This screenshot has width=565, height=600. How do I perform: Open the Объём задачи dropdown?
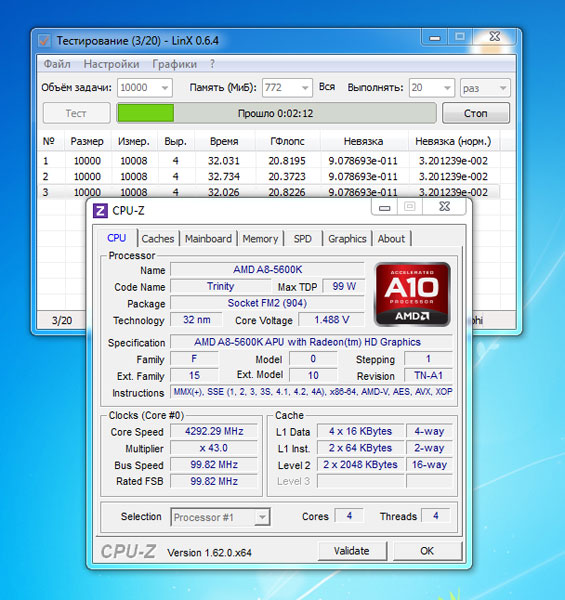165,88
